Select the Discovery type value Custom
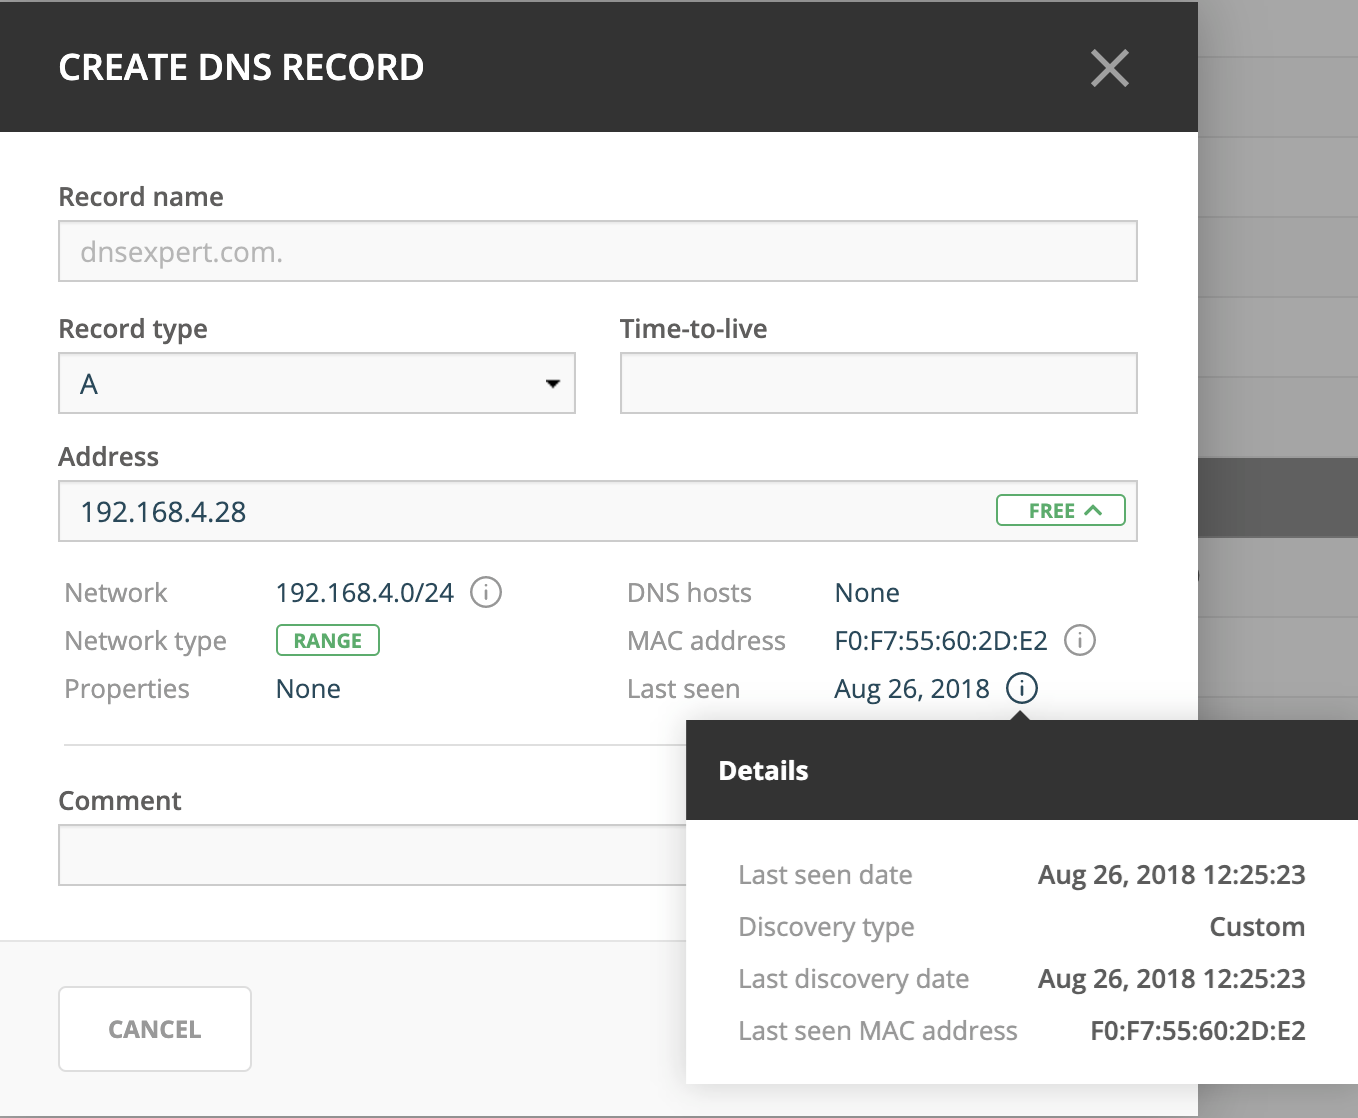 tap(1257, 927)
